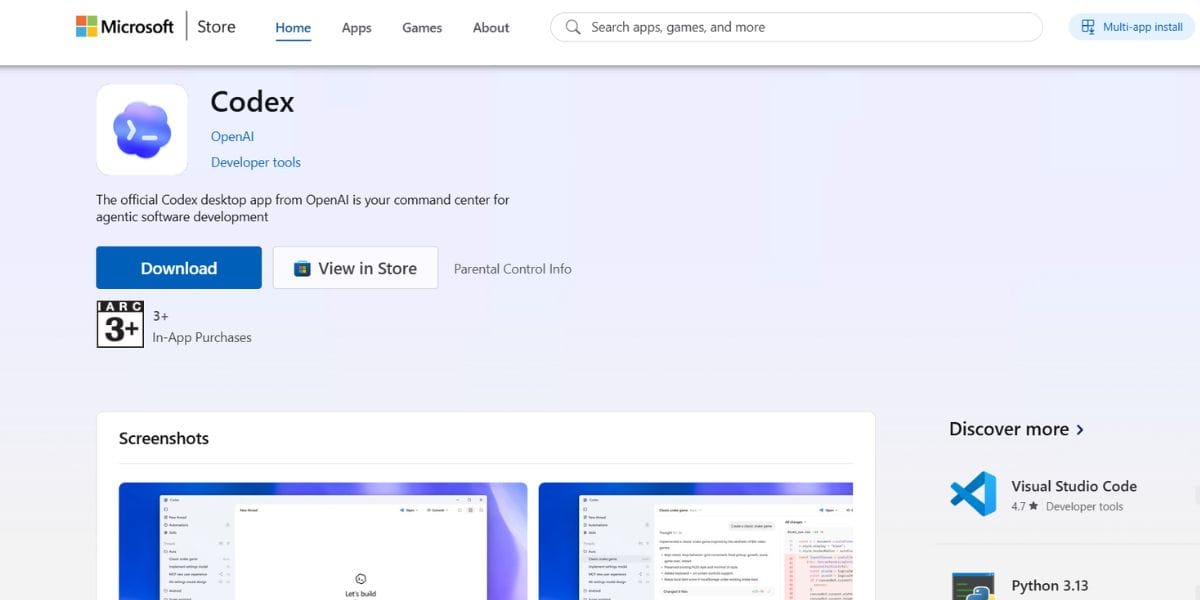The image size is (1200, 600).
Task: Click the Codex app logo
Action: pos(141,129)
